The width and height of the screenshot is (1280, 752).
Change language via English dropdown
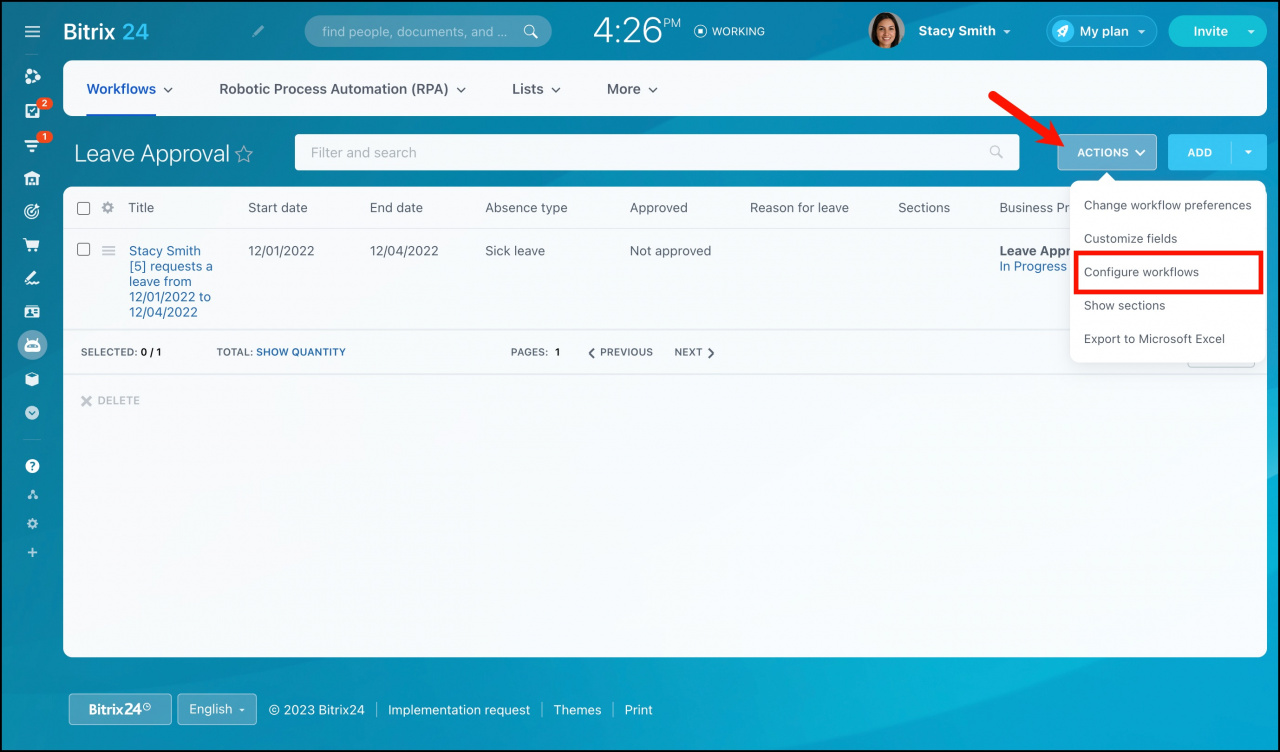(x=217, y=709)
